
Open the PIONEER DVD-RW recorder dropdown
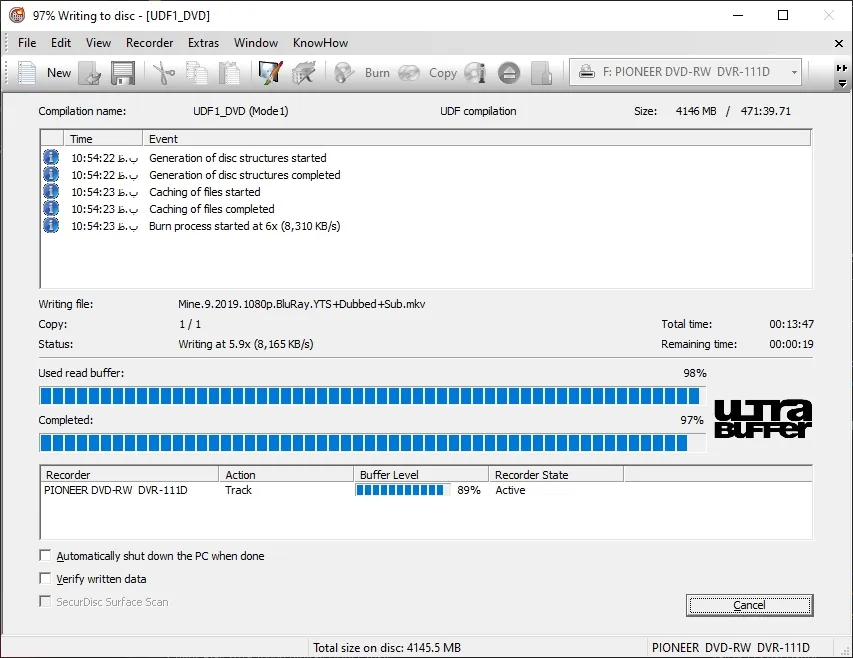click(686, 73)
